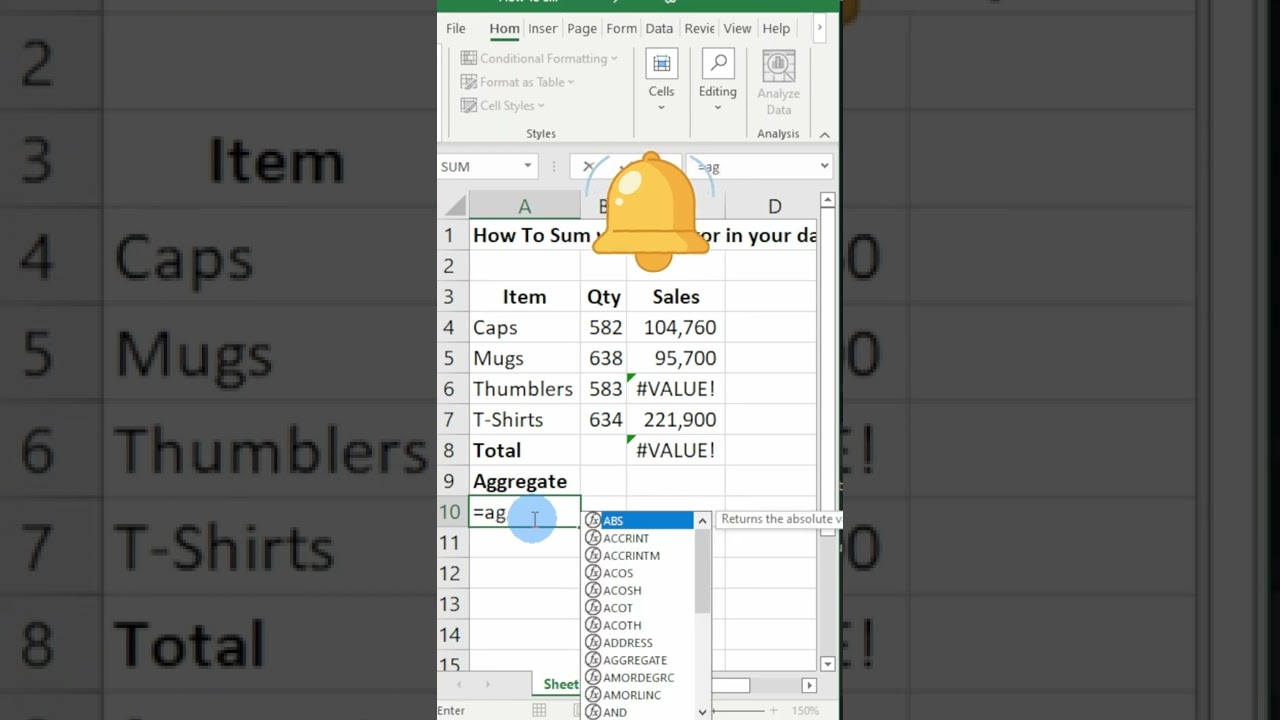
Task: Click the sales value 104,760
Action: tap(676, 327)
